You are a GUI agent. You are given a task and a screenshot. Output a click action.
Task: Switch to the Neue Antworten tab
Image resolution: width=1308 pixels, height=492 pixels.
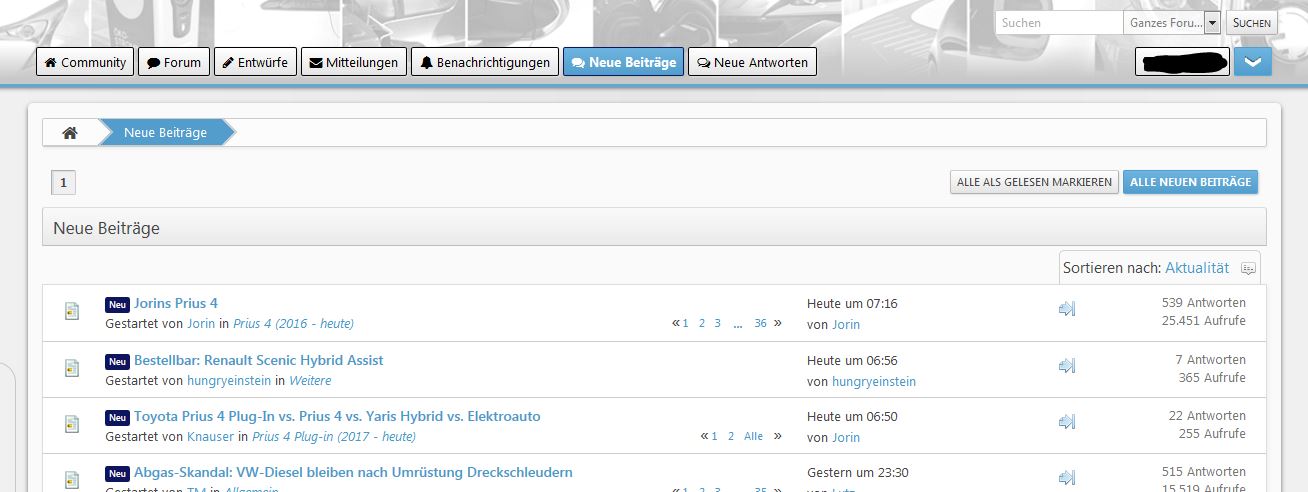[x=753, y=62]
